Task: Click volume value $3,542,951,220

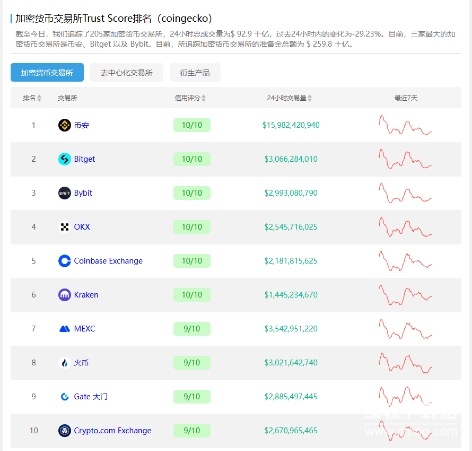Action: tap(291, 329)
